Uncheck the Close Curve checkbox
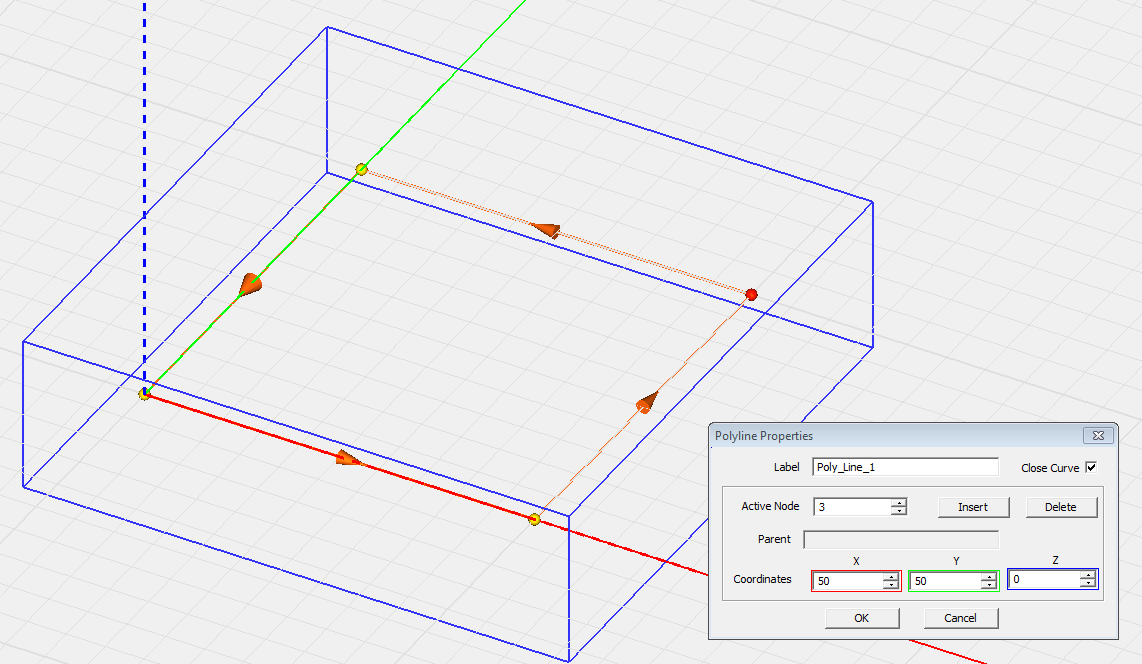1142x664 pixels. (x=1091, y=467)
